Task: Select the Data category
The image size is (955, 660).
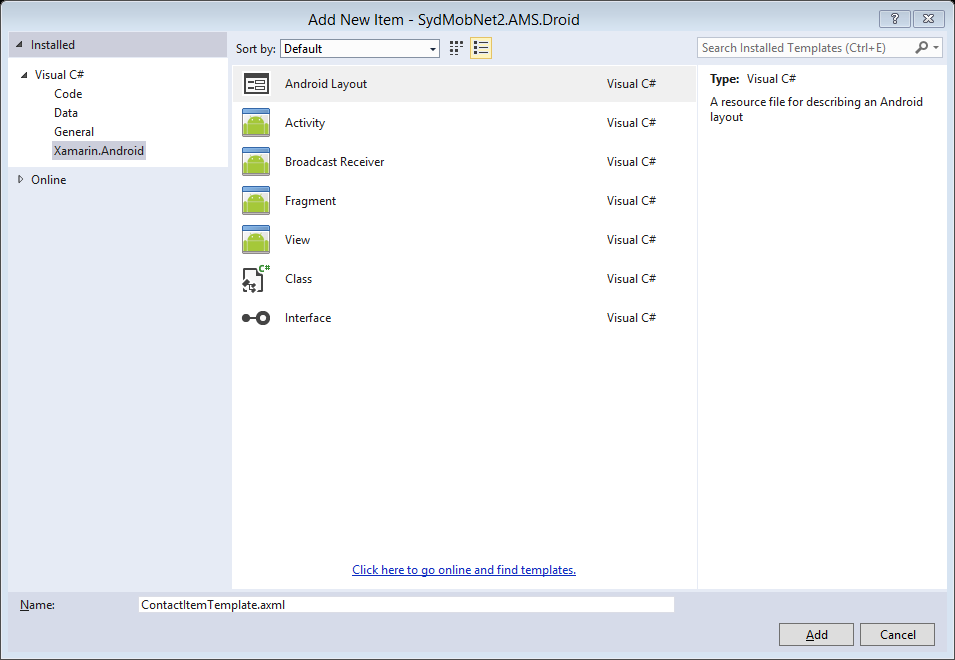Action: 66,113
